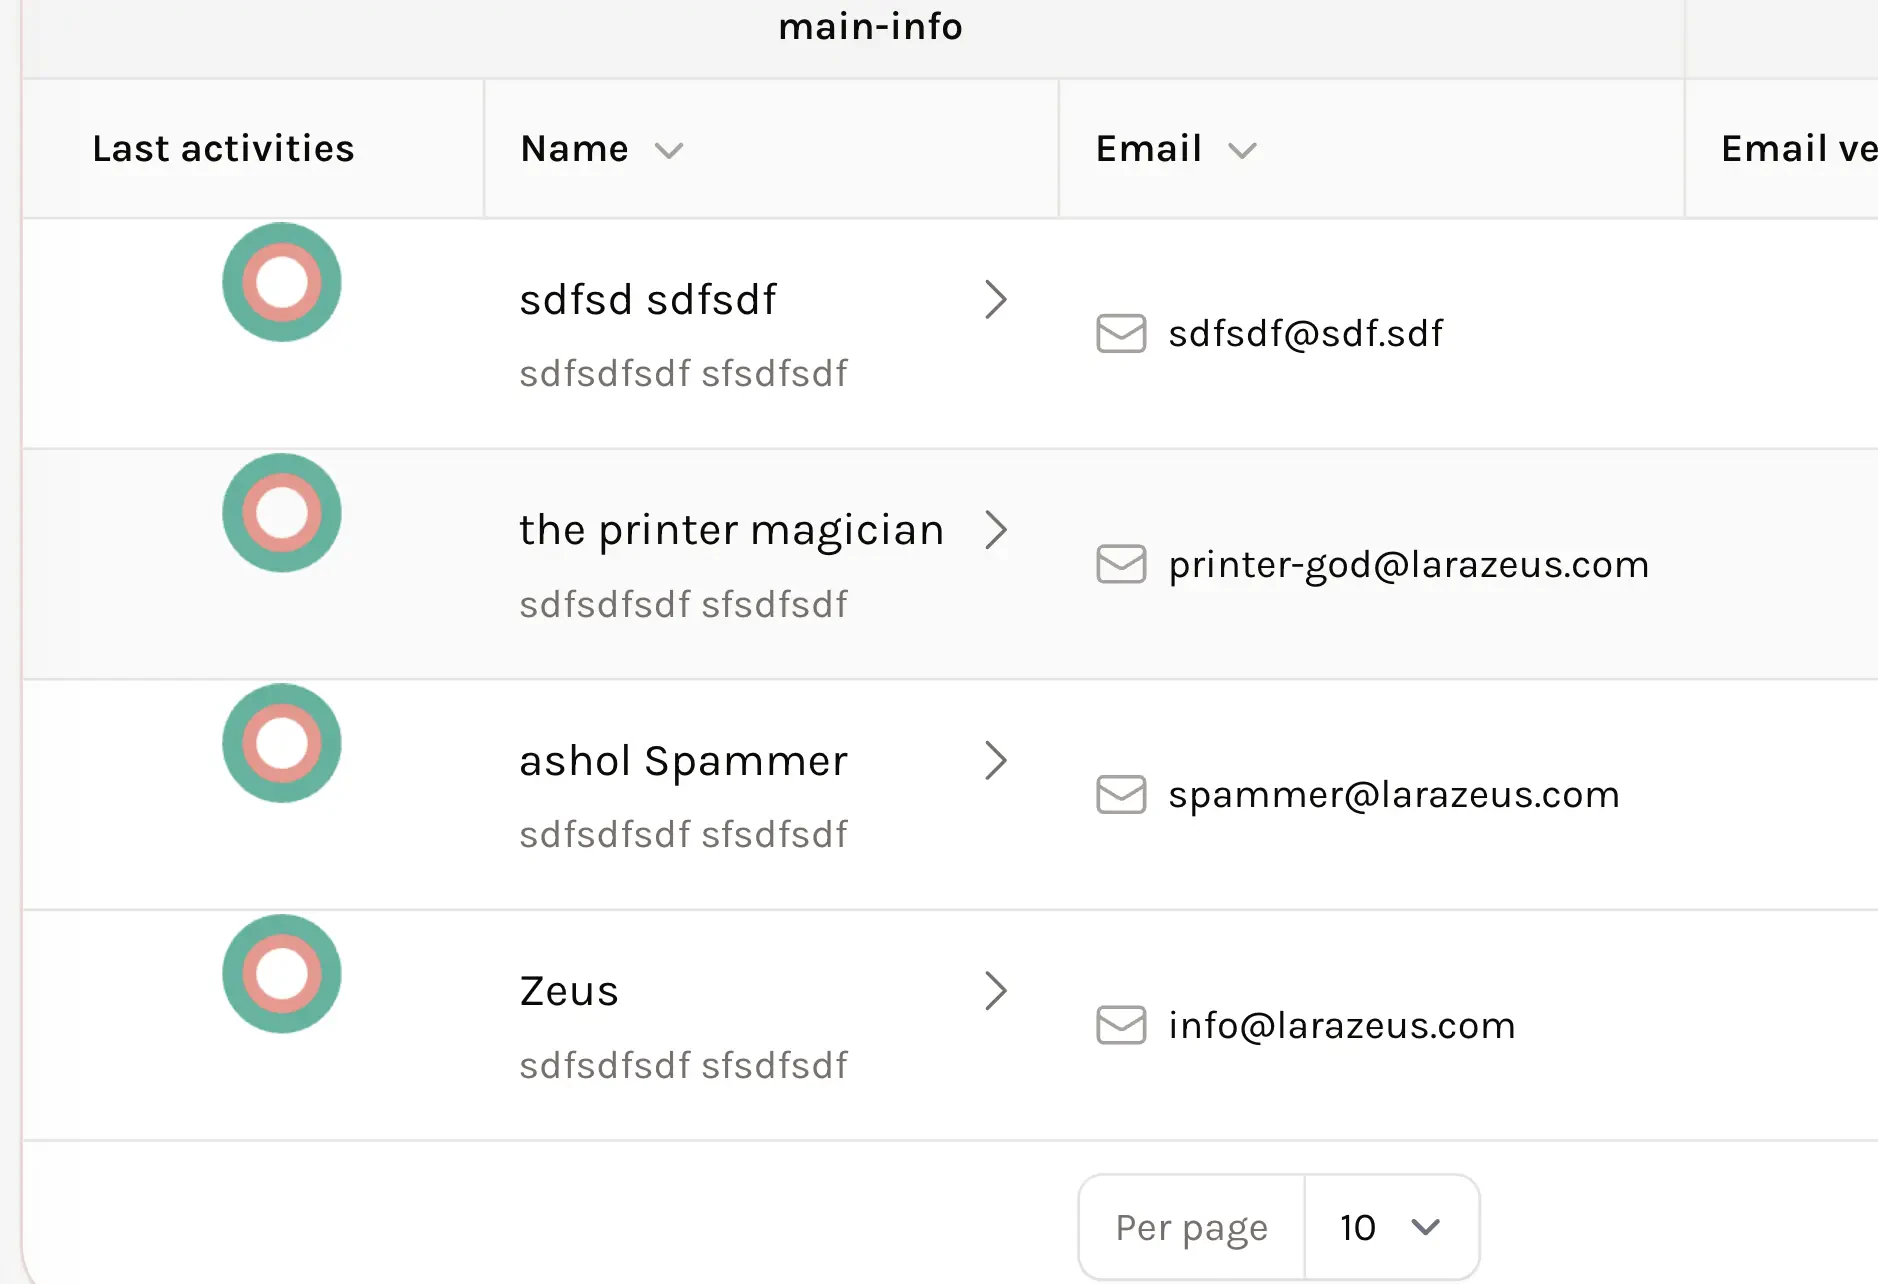Expand the sdfsd sdfsdf row chevron
Image resolution: width=1878 pixels, height=1284 pixels.
[995, 299]
